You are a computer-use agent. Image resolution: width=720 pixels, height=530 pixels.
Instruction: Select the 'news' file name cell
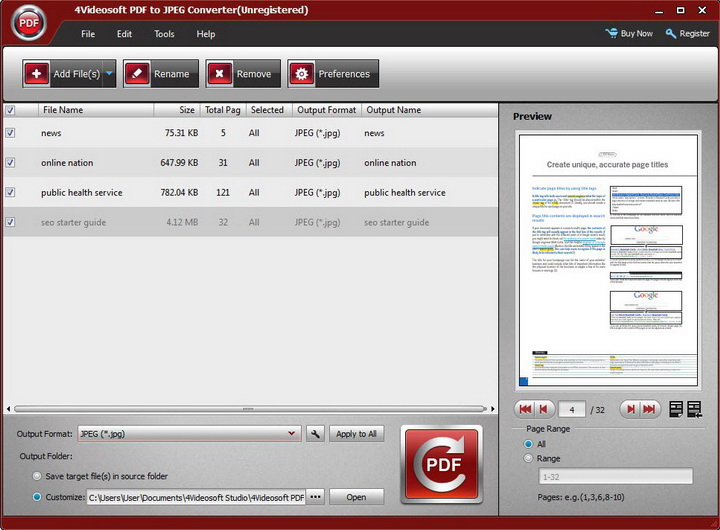click(51, 133)
